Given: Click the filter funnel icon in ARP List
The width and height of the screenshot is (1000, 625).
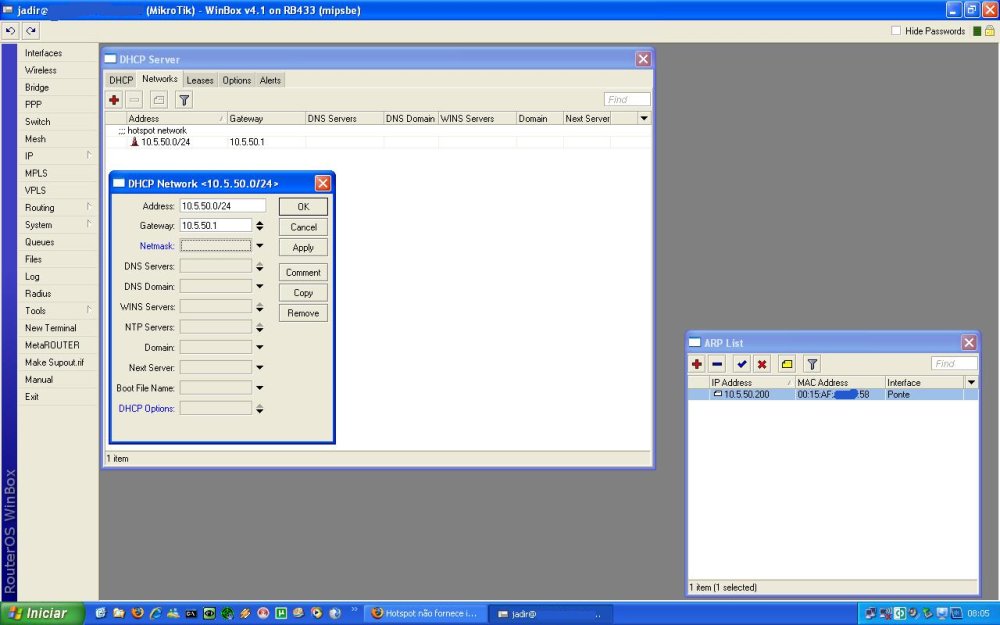Looking at the screenshot, I should click(x=812, y=364).
